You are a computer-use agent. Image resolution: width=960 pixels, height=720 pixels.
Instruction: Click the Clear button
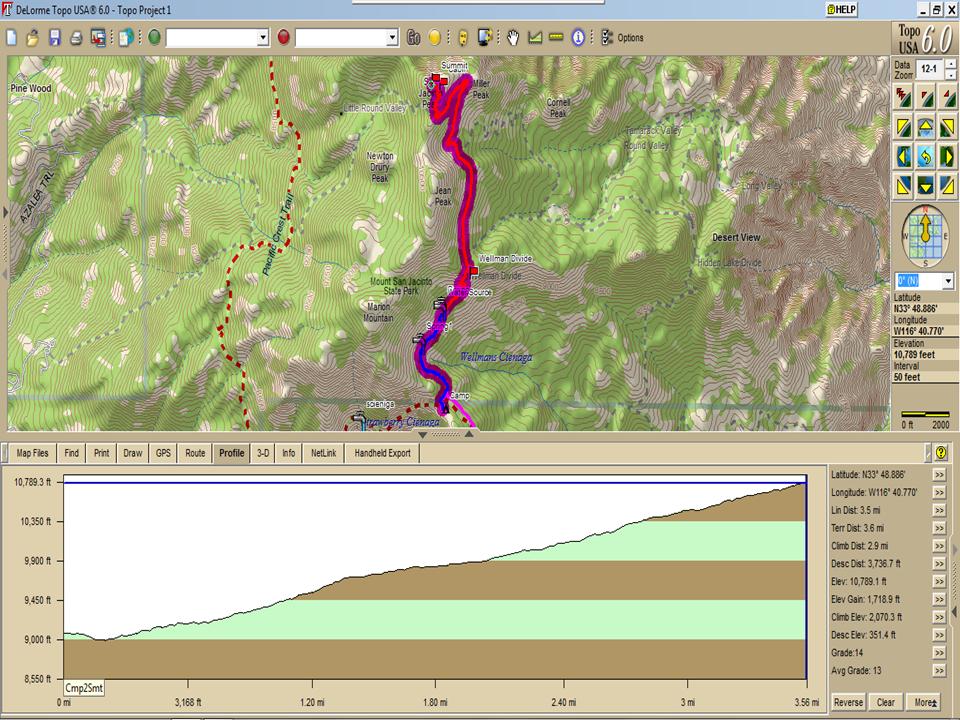coord(886,702)
